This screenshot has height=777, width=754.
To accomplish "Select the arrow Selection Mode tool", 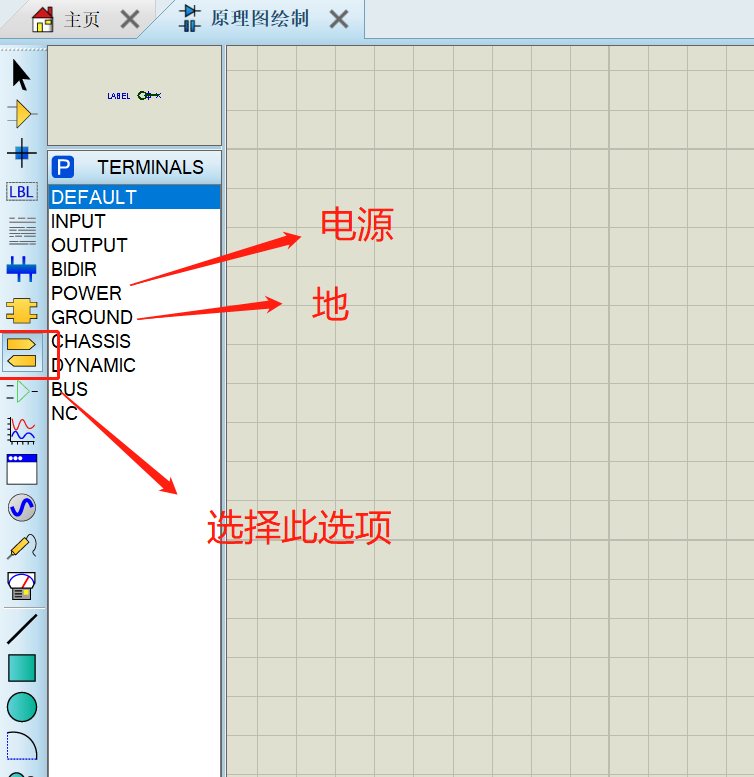I will (21, 75).
